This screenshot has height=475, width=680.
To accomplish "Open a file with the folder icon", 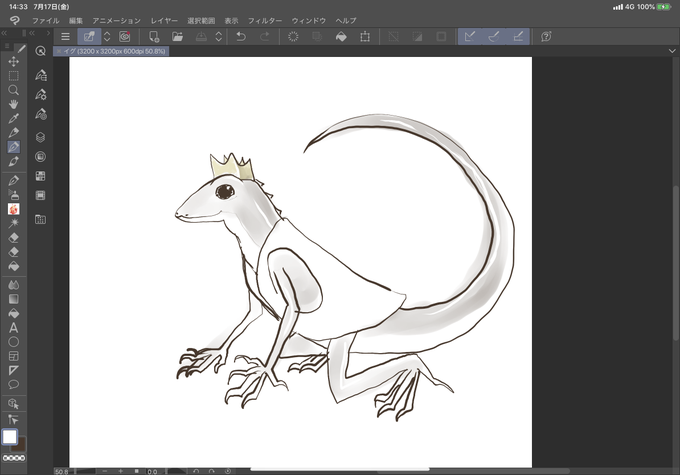I will point(177,36).
